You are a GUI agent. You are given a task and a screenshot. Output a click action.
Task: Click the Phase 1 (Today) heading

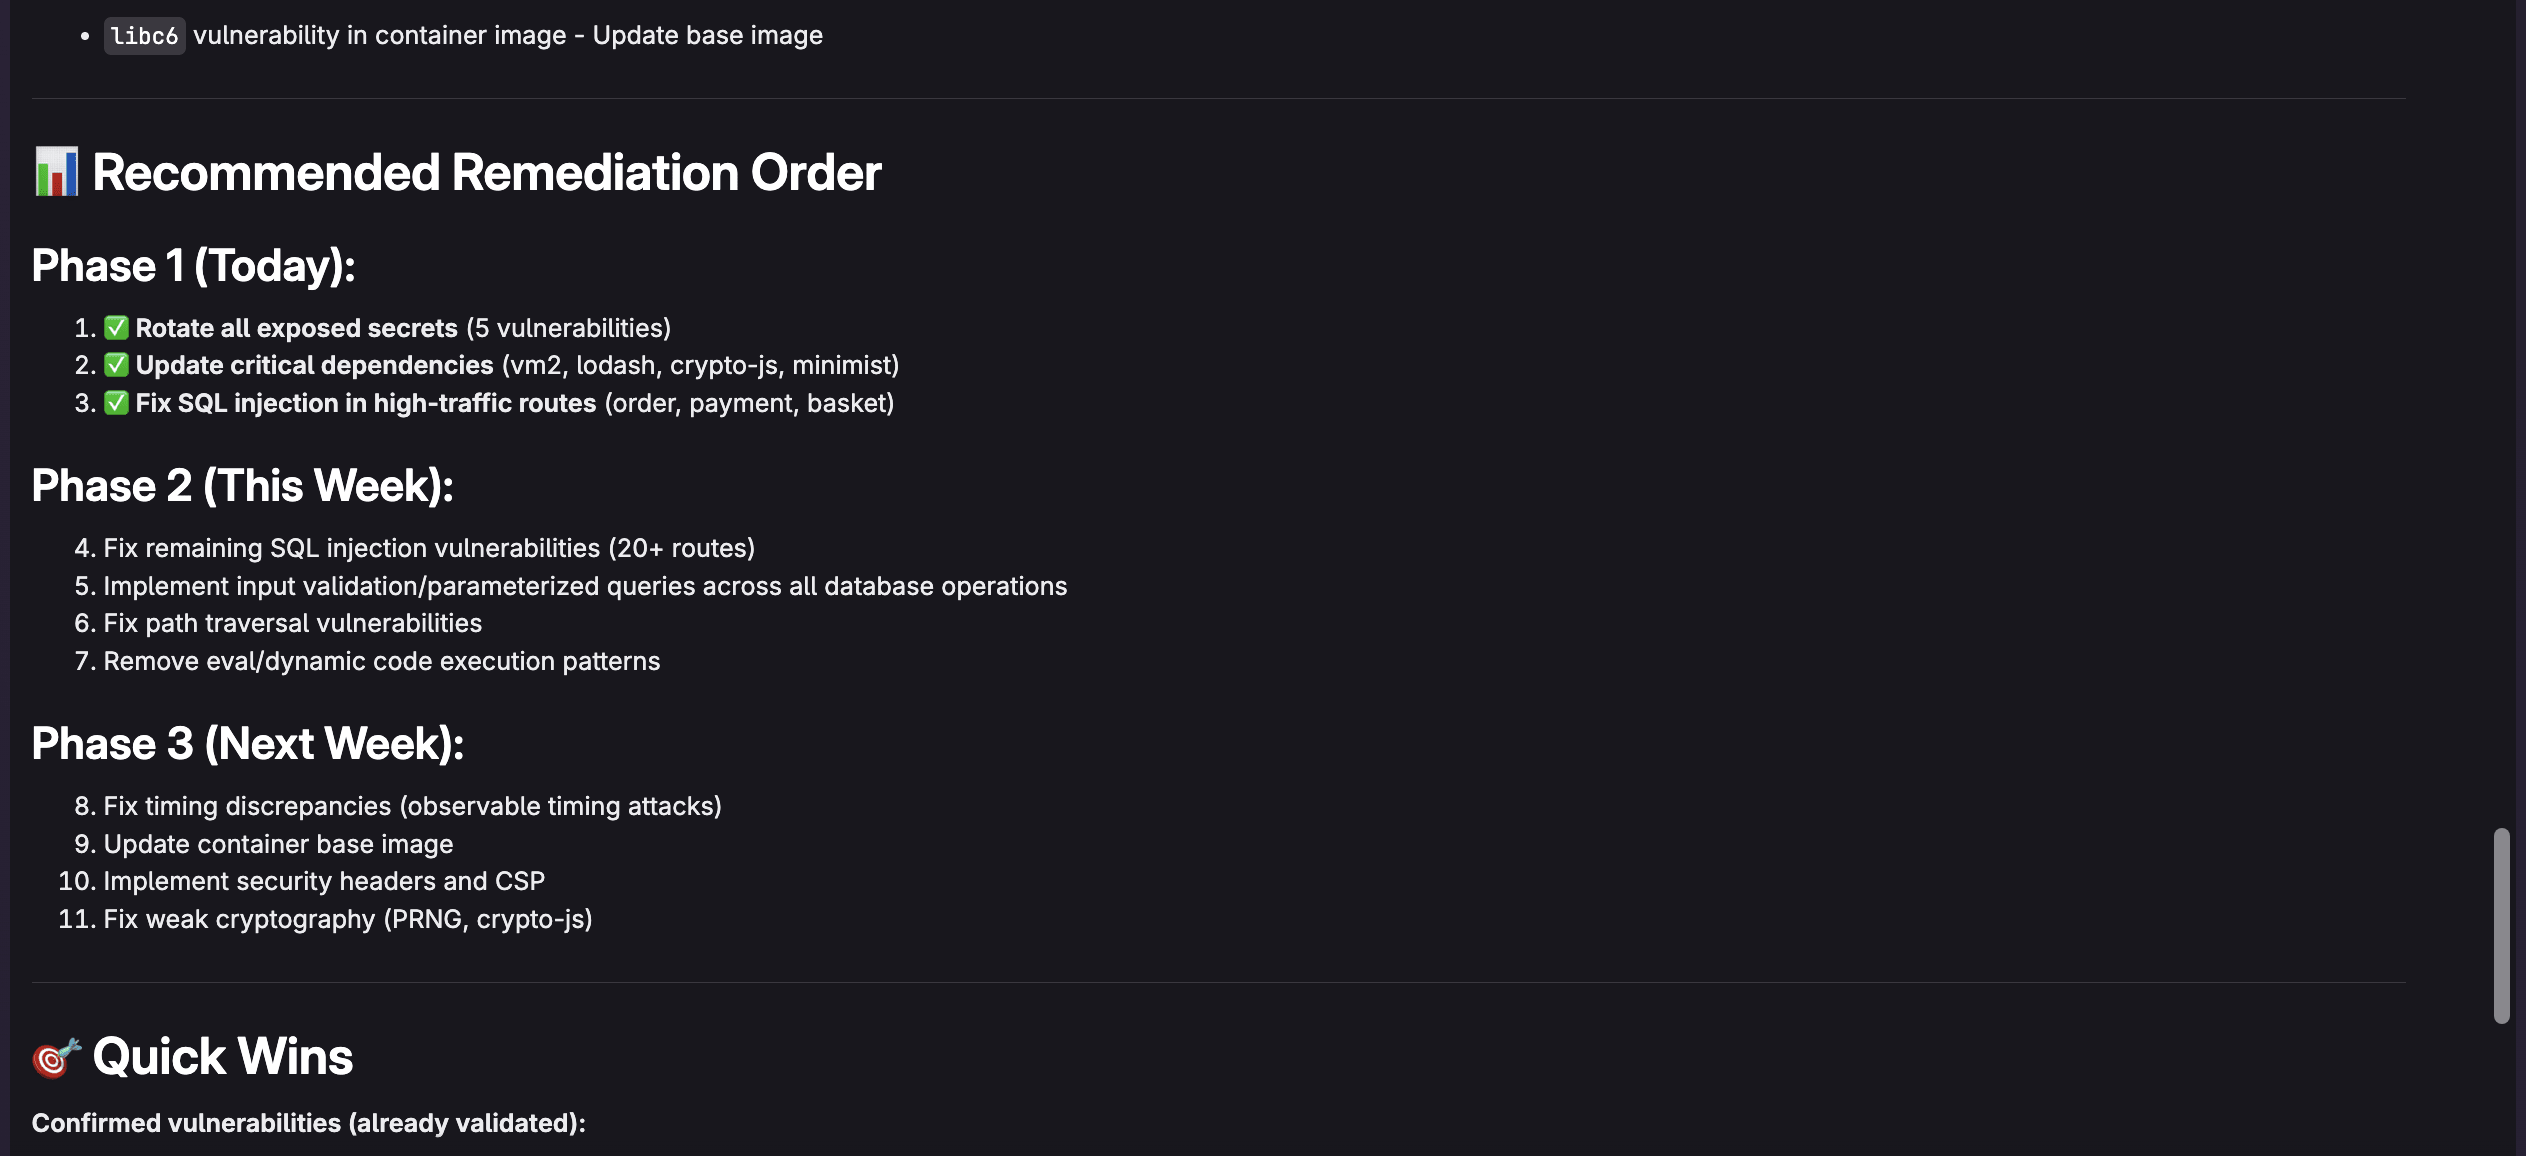(194, 266)
